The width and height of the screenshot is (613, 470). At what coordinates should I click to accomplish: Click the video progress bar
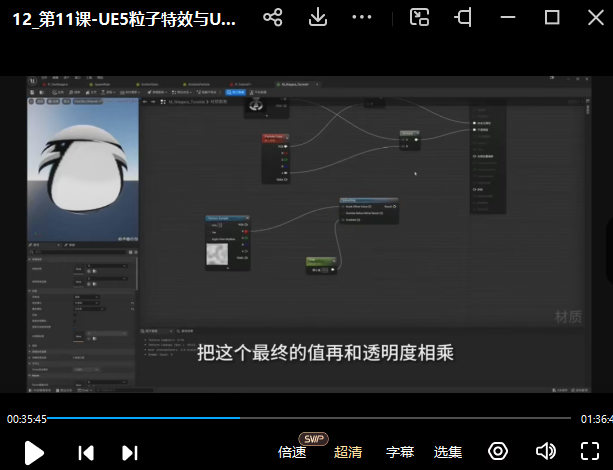point(300,418)
